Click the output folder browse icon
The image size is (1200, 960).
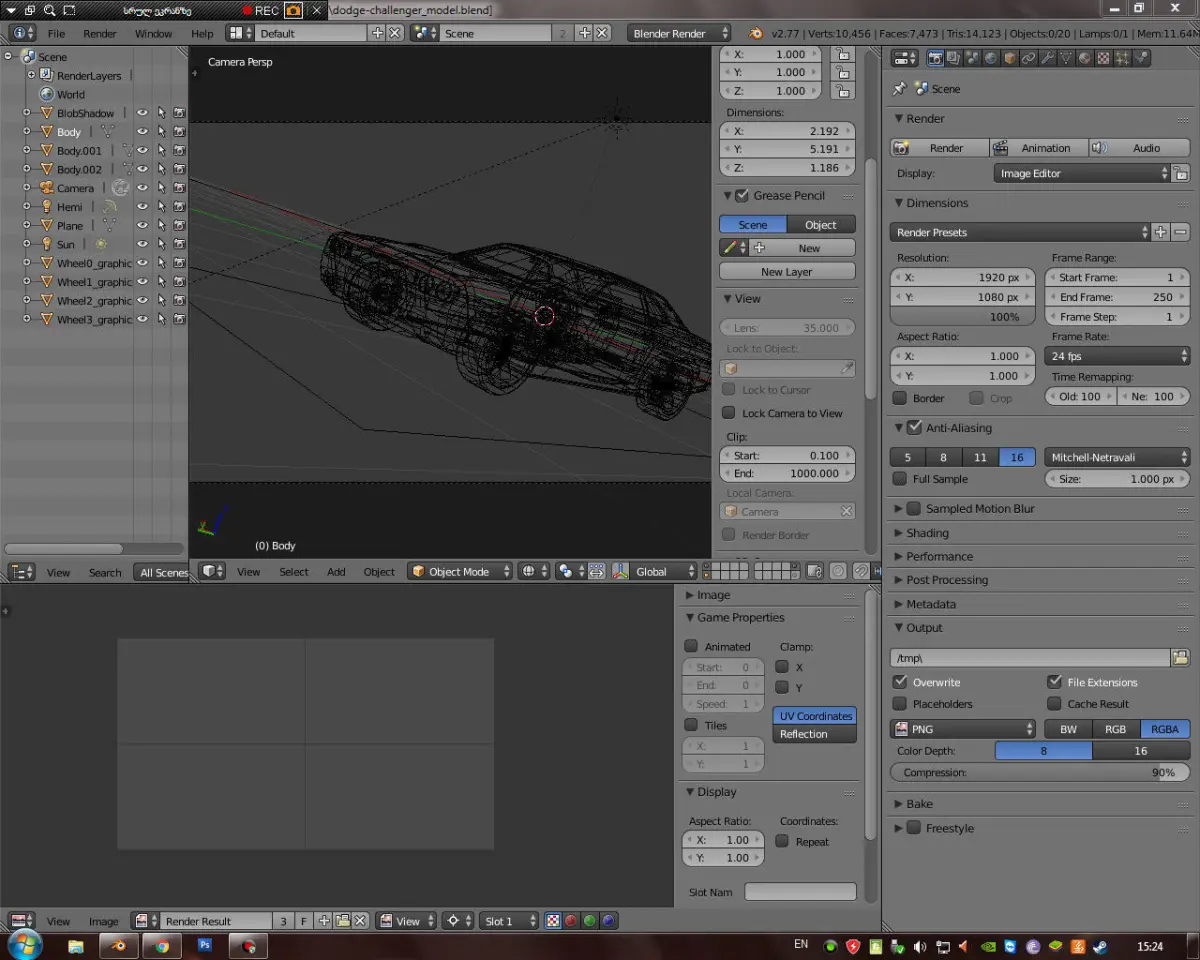(1180, 658)
